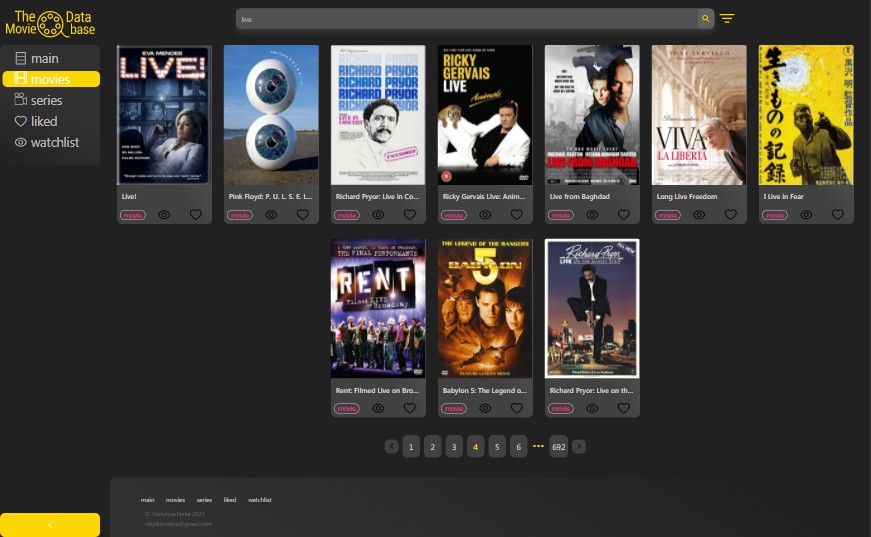Click into the search field containing 'live'
Screen dimensions: 871x537
(467, 19)
